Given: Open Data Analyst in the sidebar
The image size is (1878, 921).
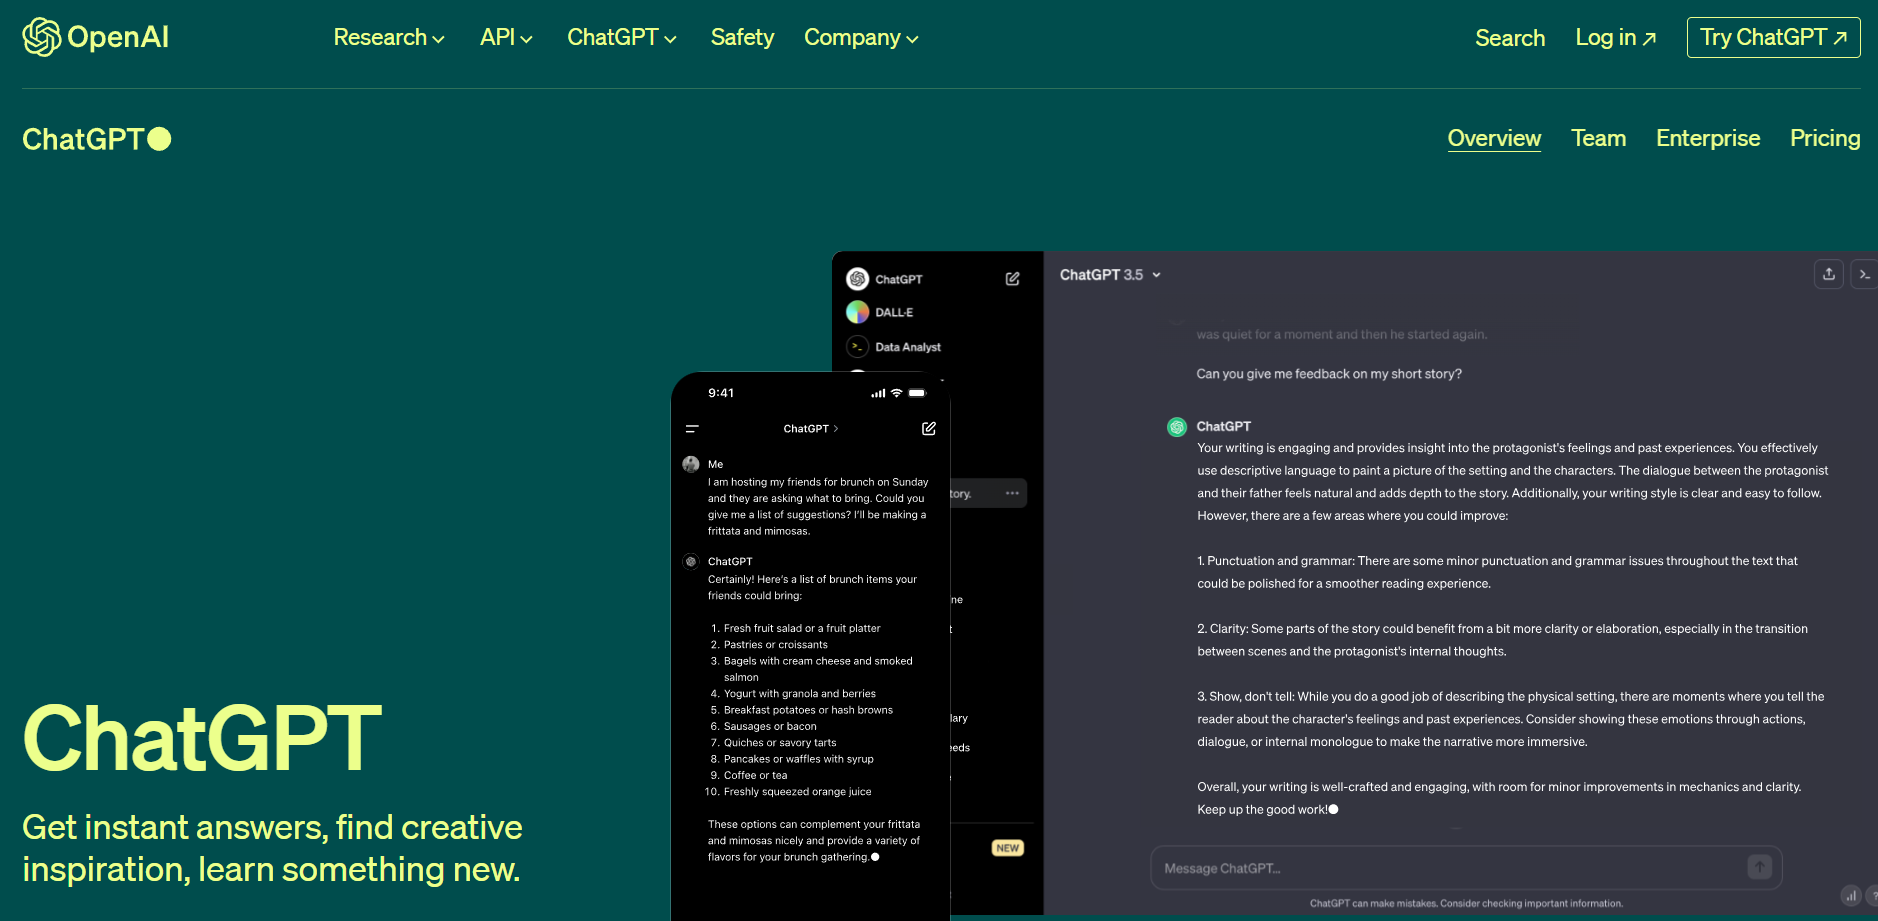Looking at the screenshot, I should (894, 347).
